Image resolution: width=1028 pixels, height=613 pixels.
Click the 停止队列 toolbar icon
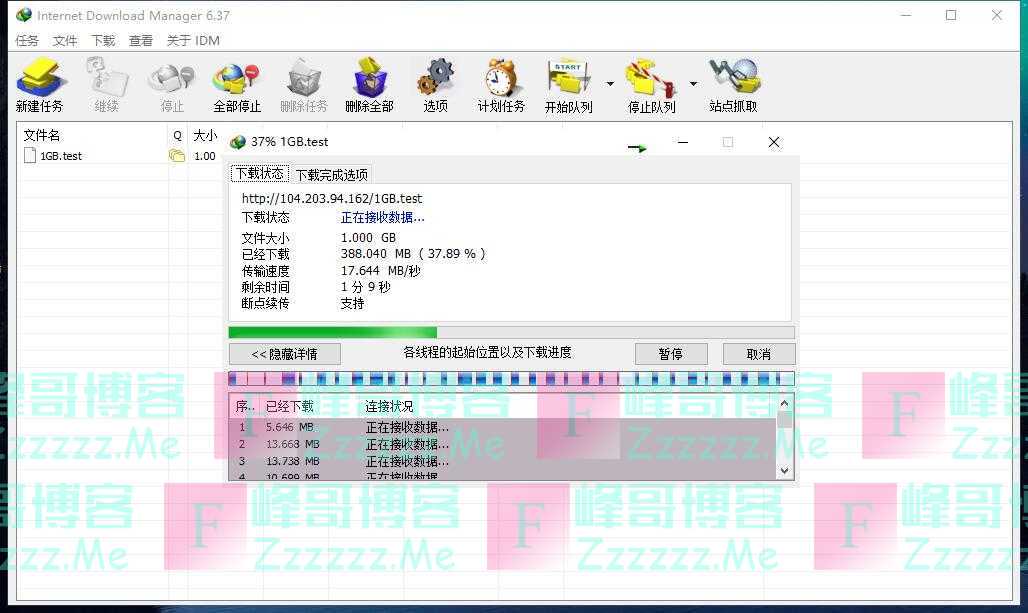(x=650, y=79)
